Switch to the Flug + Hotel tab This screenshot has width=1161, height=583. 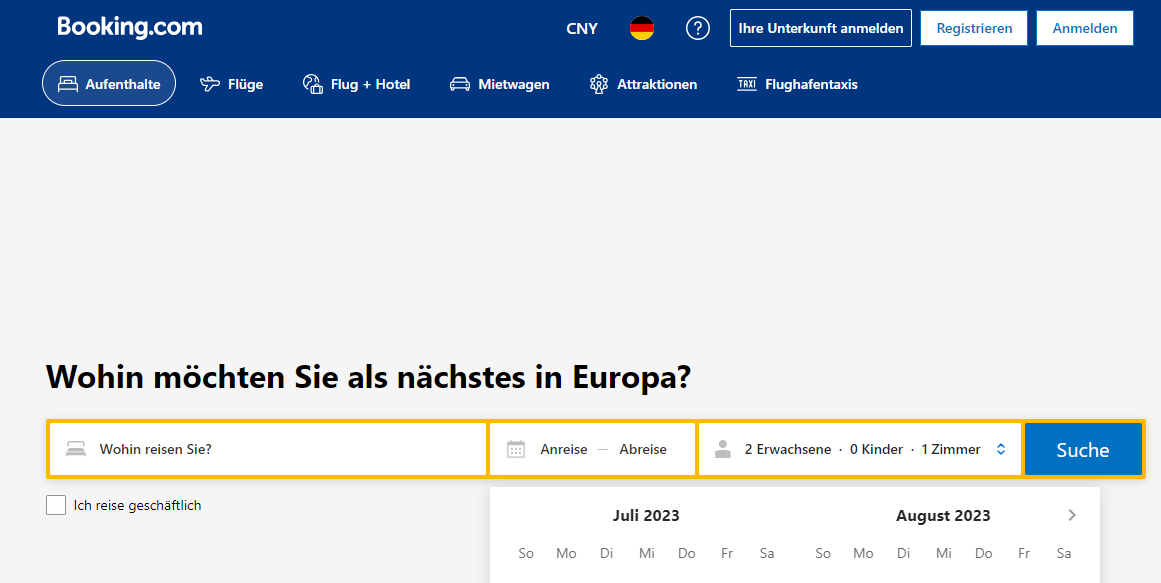coord(357,84)
